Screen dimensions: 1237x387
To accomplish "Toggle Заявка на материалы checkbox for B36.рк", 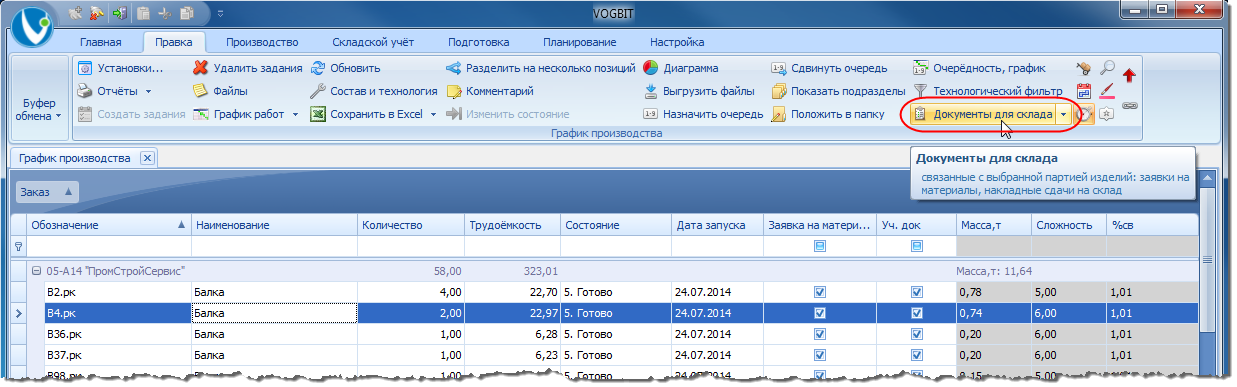I will (x=820, y=334).
